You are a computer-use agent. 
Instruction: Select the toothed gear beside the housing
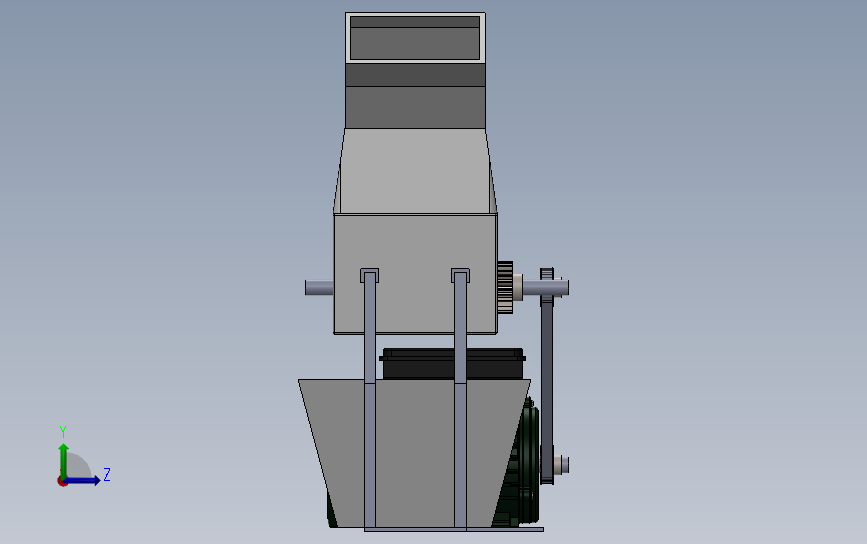click(x=505, y=287)
